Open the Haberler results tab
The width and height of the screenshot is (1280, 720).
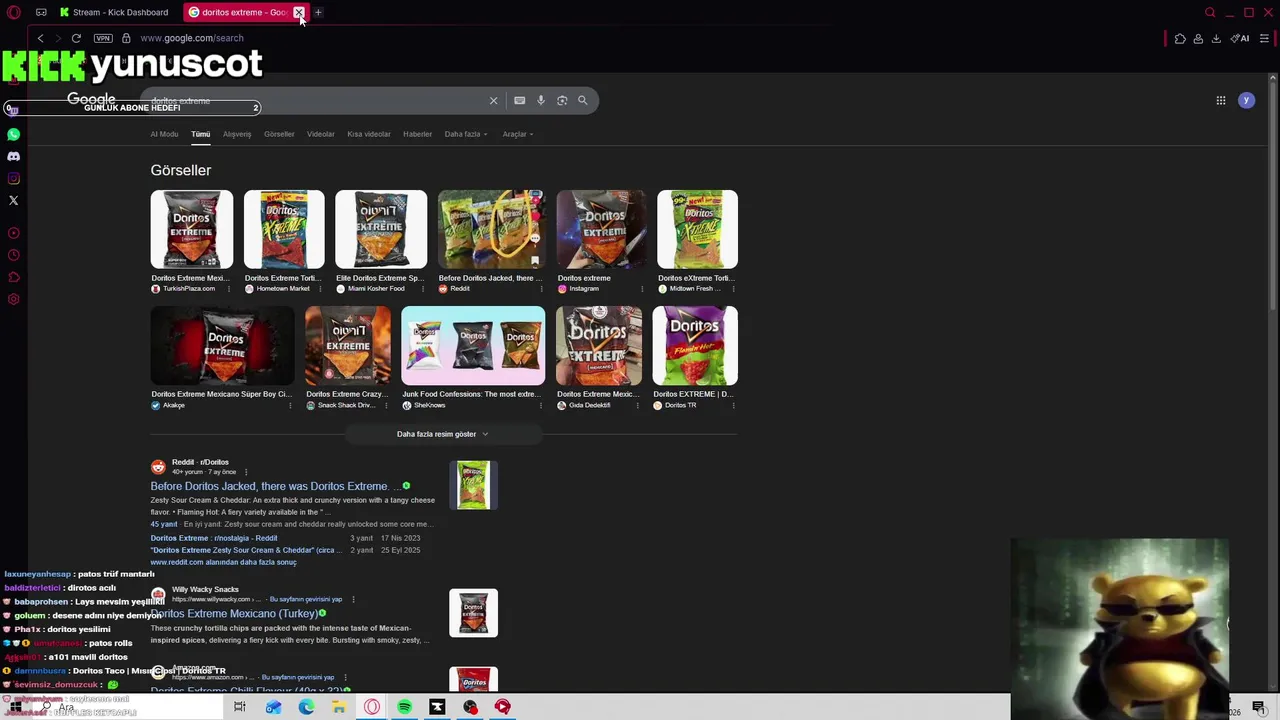pyautogui.click(x=417, y=134)
